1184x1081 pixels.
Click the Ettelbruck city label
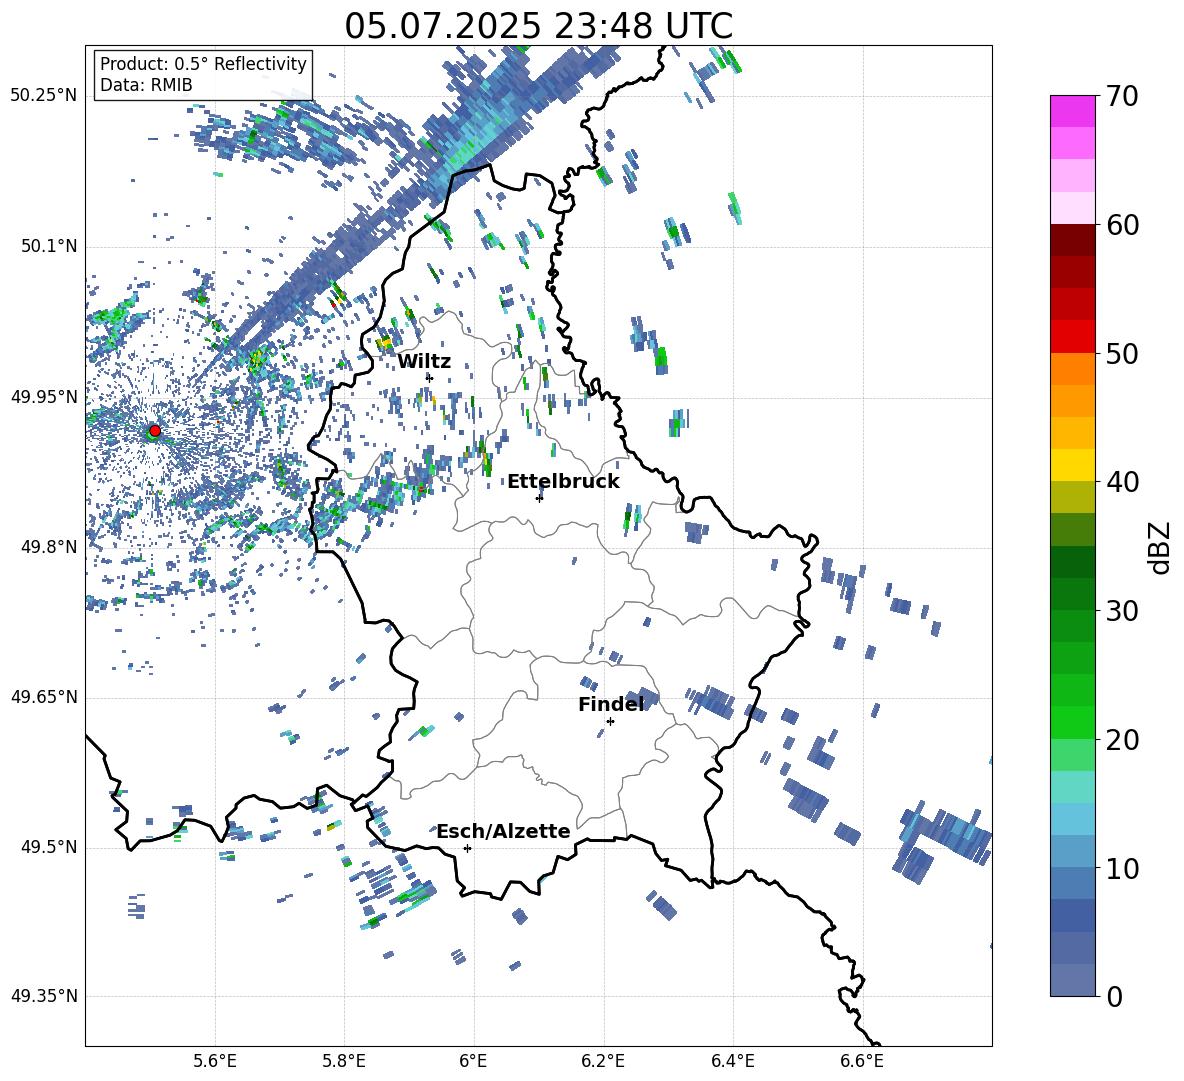563,481
